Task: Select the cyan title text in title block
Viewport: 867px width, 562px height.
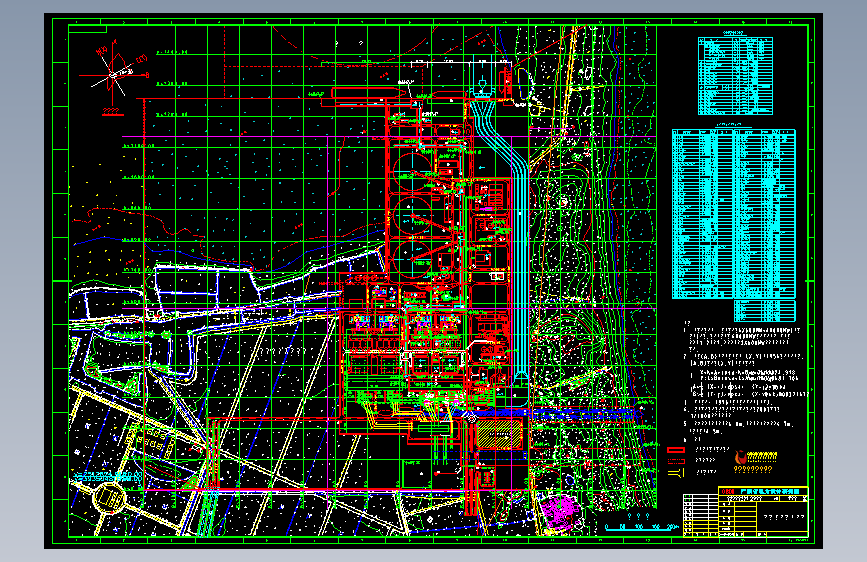Action: tap(769, 491)
